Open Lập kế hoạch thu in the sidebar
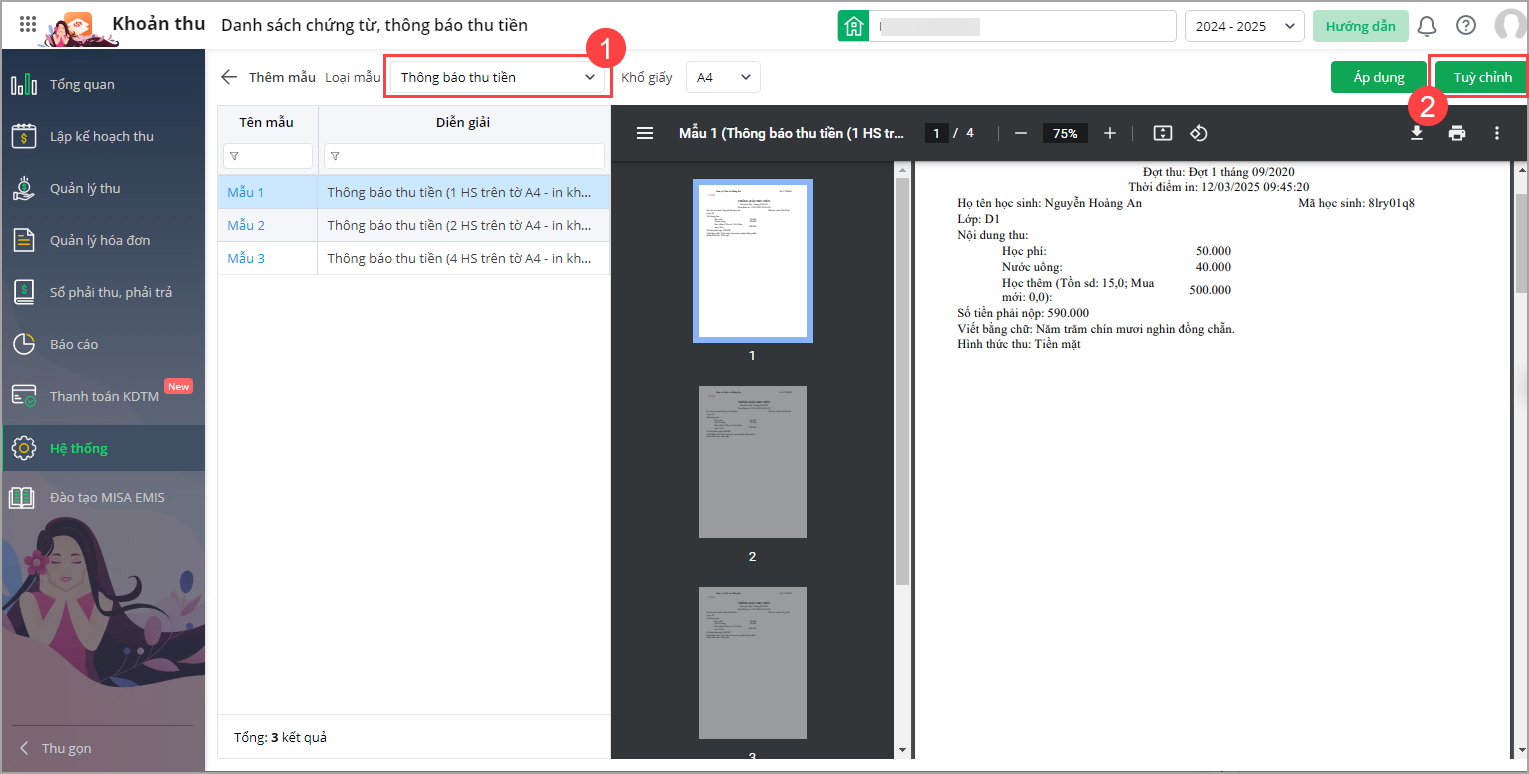Image resolution: width=1529 pixels, height=774 pixels. point(102,136)
